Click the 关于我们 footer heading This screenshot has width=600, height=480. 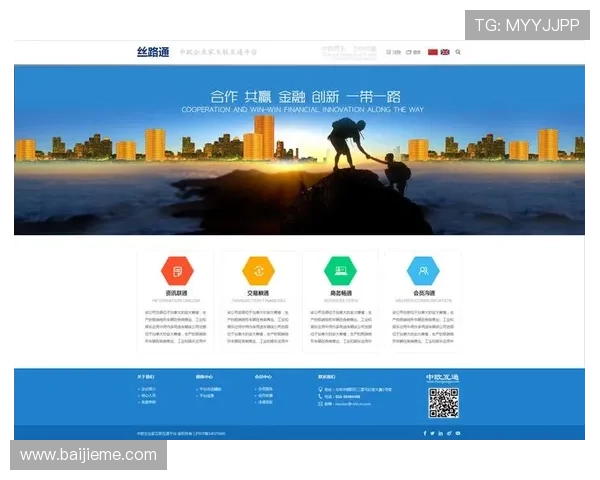point(145,377)
